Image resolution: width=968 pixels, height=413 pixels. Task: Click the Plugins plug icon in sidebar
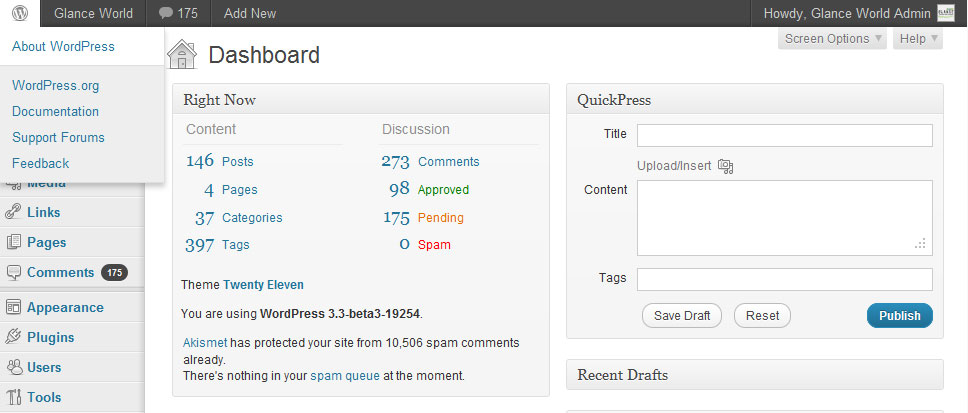click(13, 337)
